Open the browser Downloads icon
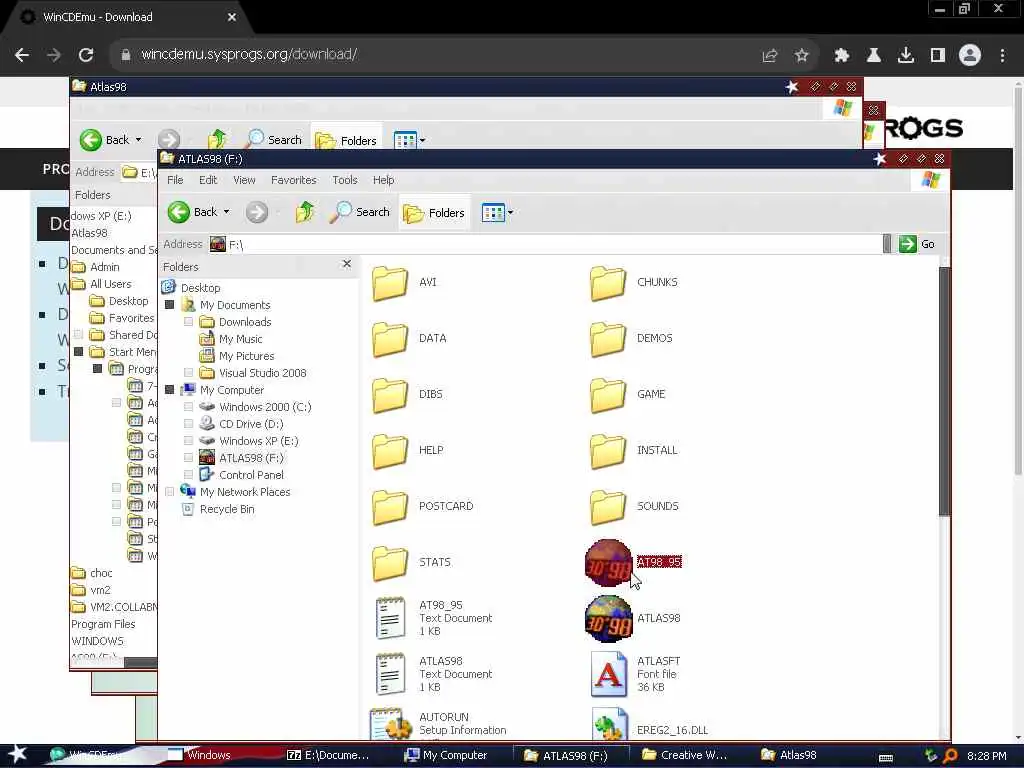 coord(906,56)
